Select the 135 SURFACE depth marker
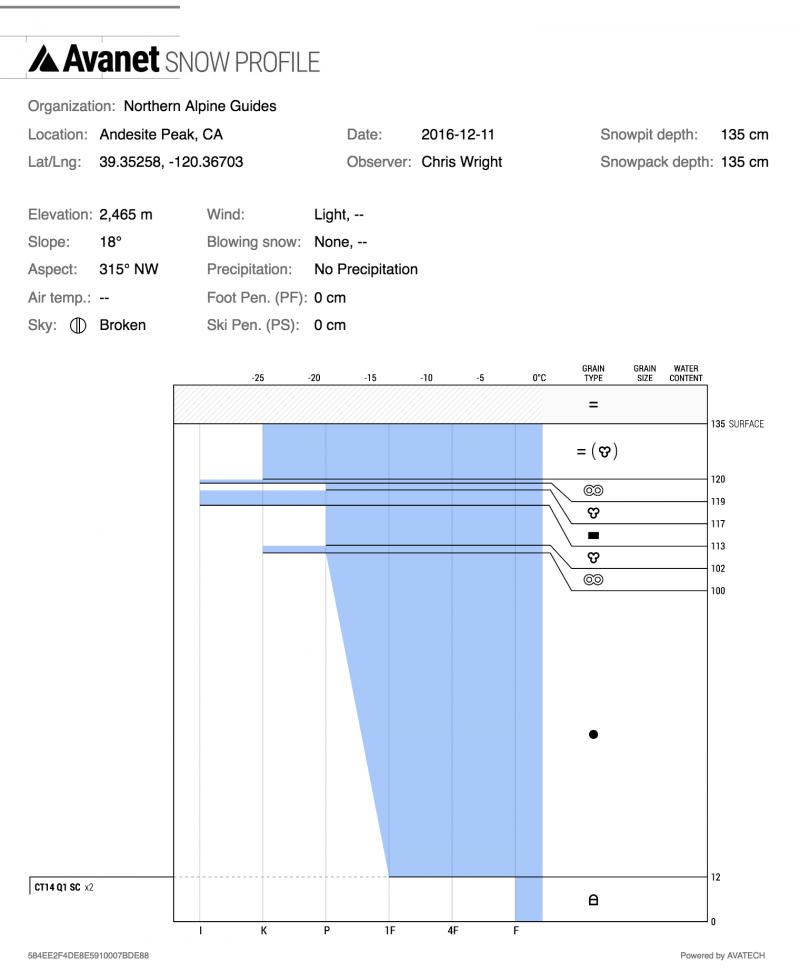 coord(738,424)
